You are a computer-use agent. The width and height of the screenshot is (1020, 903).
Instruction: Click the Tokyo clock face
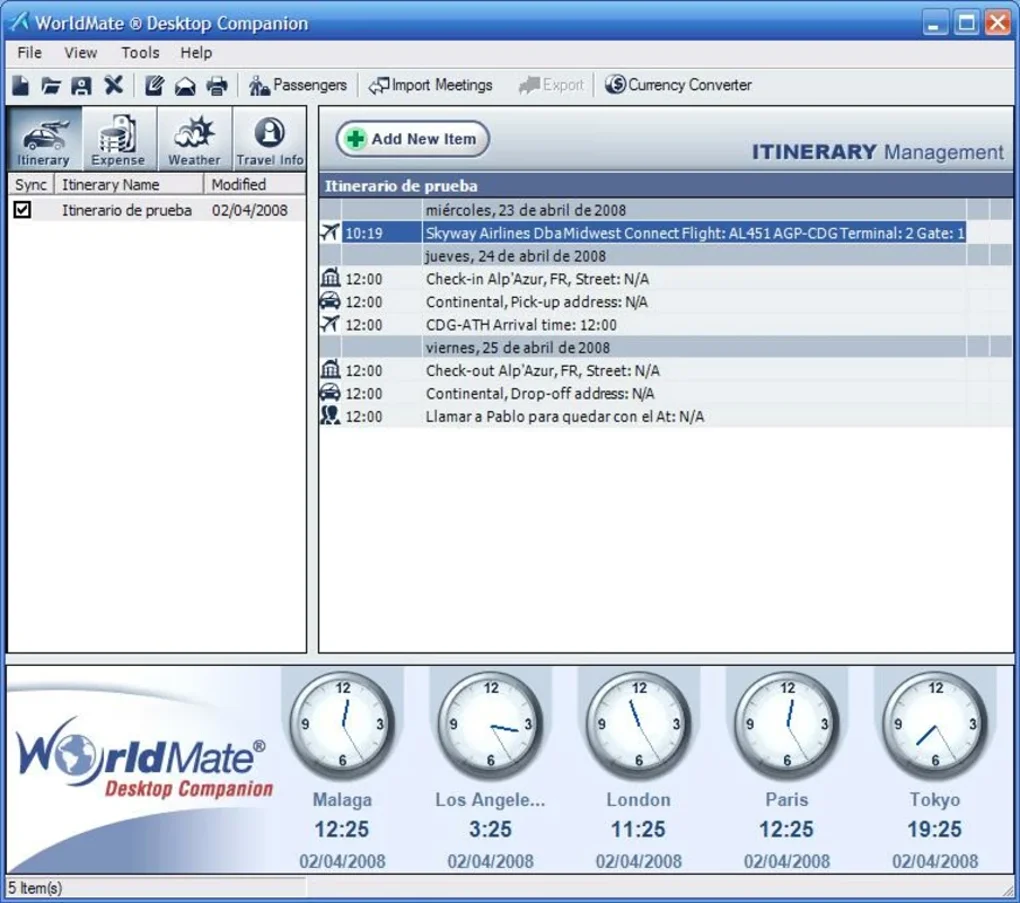pyautogui.click(x=935, y=724)
